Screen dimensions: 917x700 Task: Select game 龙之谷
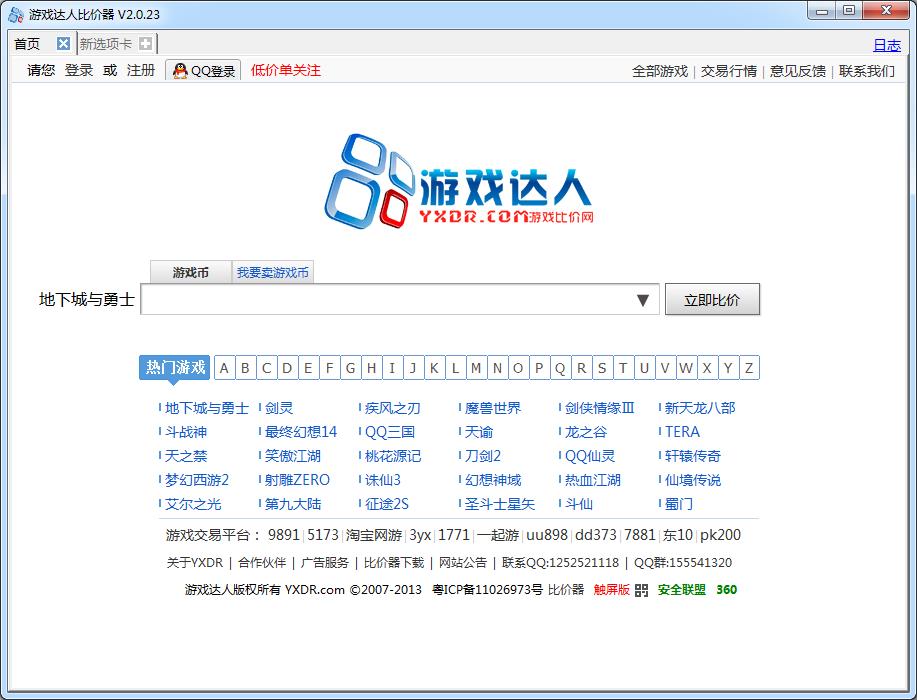point(586,432)
